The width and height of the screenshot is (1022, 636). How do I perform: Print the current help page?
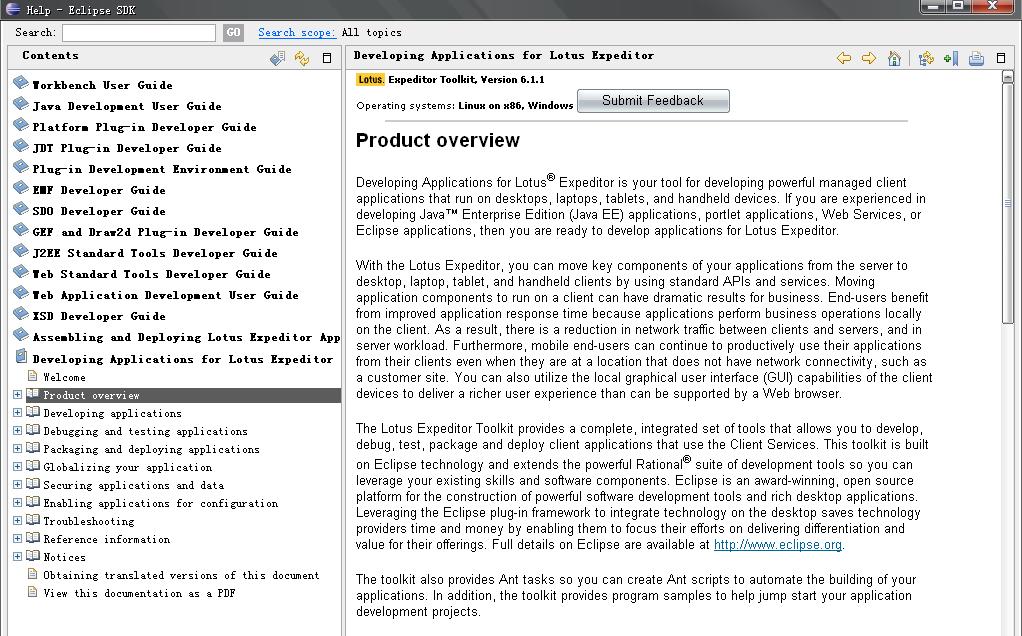976,58
